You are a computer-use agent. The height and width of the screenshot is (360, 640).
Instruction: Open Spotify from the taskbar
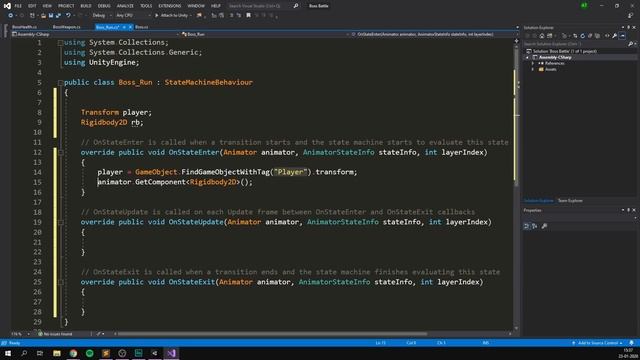click(x=89, y=353)
